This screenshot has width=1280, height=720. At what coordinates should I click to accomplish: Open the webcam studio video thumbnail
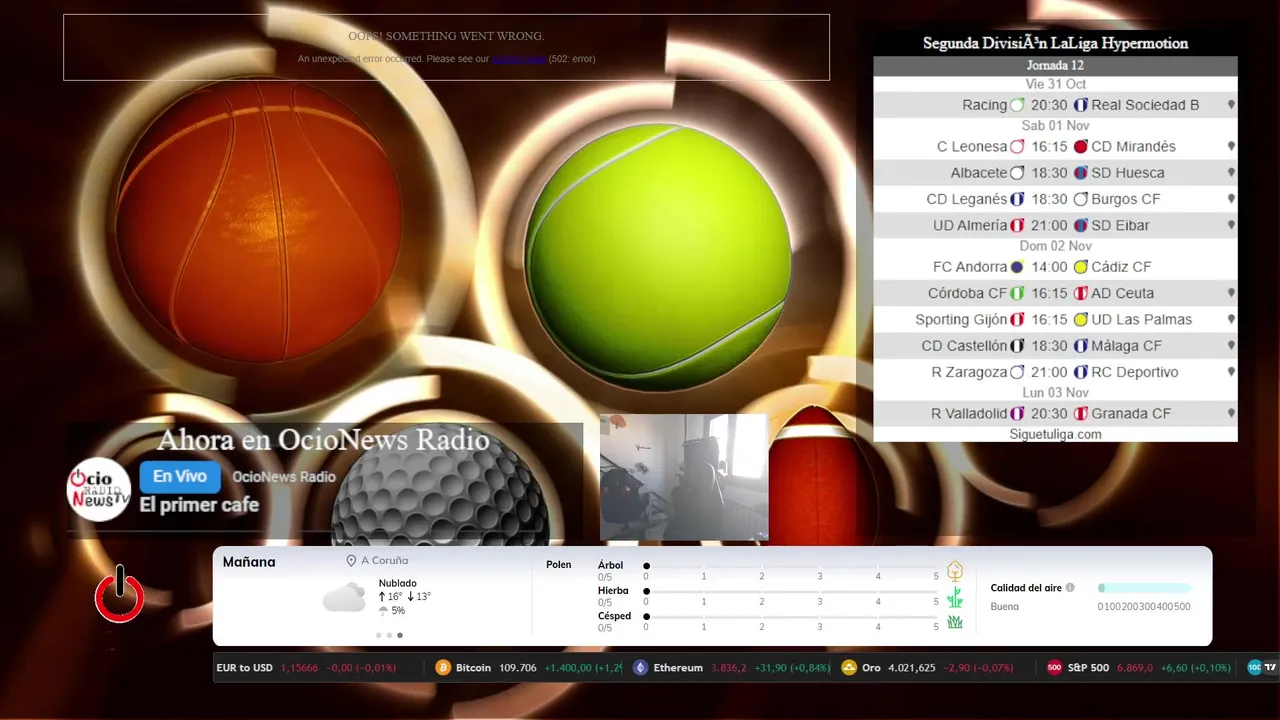point(684,477)
